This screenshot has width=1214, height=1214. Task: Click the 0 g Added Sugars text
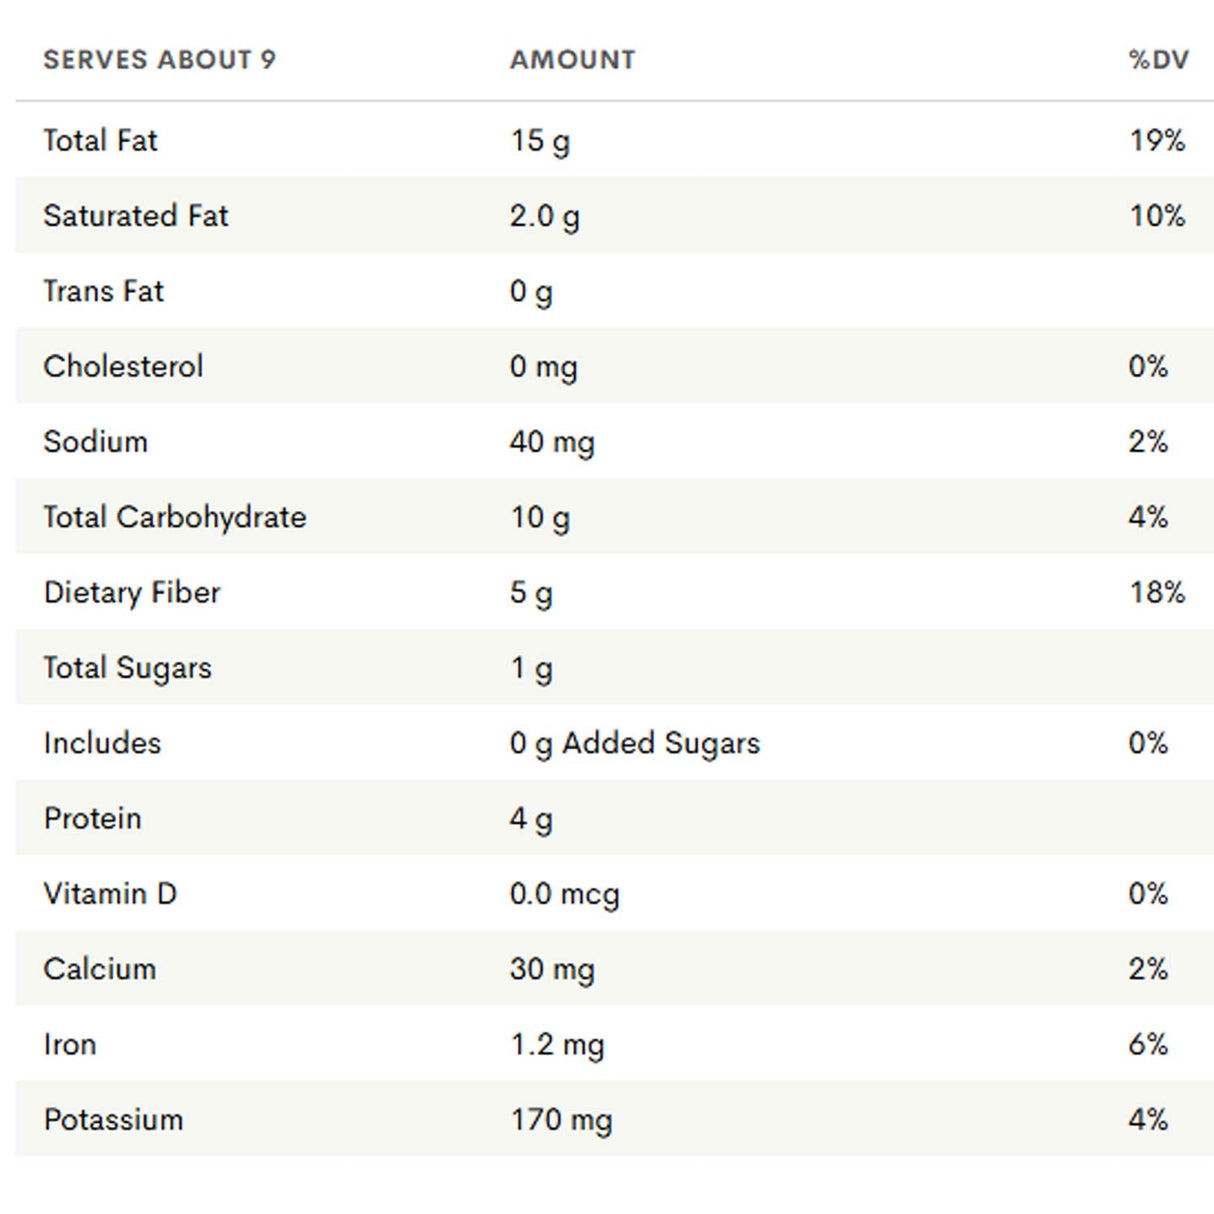(x=634, y=743)
